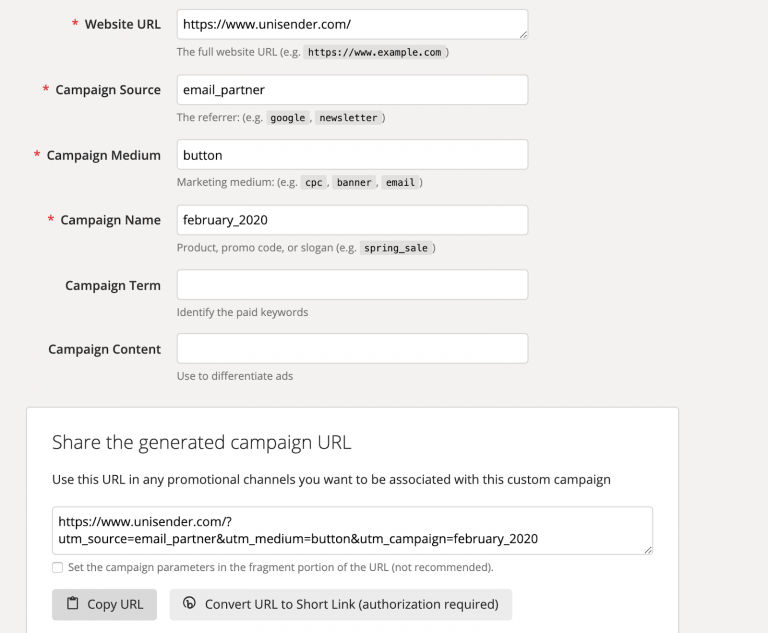Viewport: 768px width, 633px height.
Task: Select the Campaign Medium field with button
Action: [x=352, y=155]
